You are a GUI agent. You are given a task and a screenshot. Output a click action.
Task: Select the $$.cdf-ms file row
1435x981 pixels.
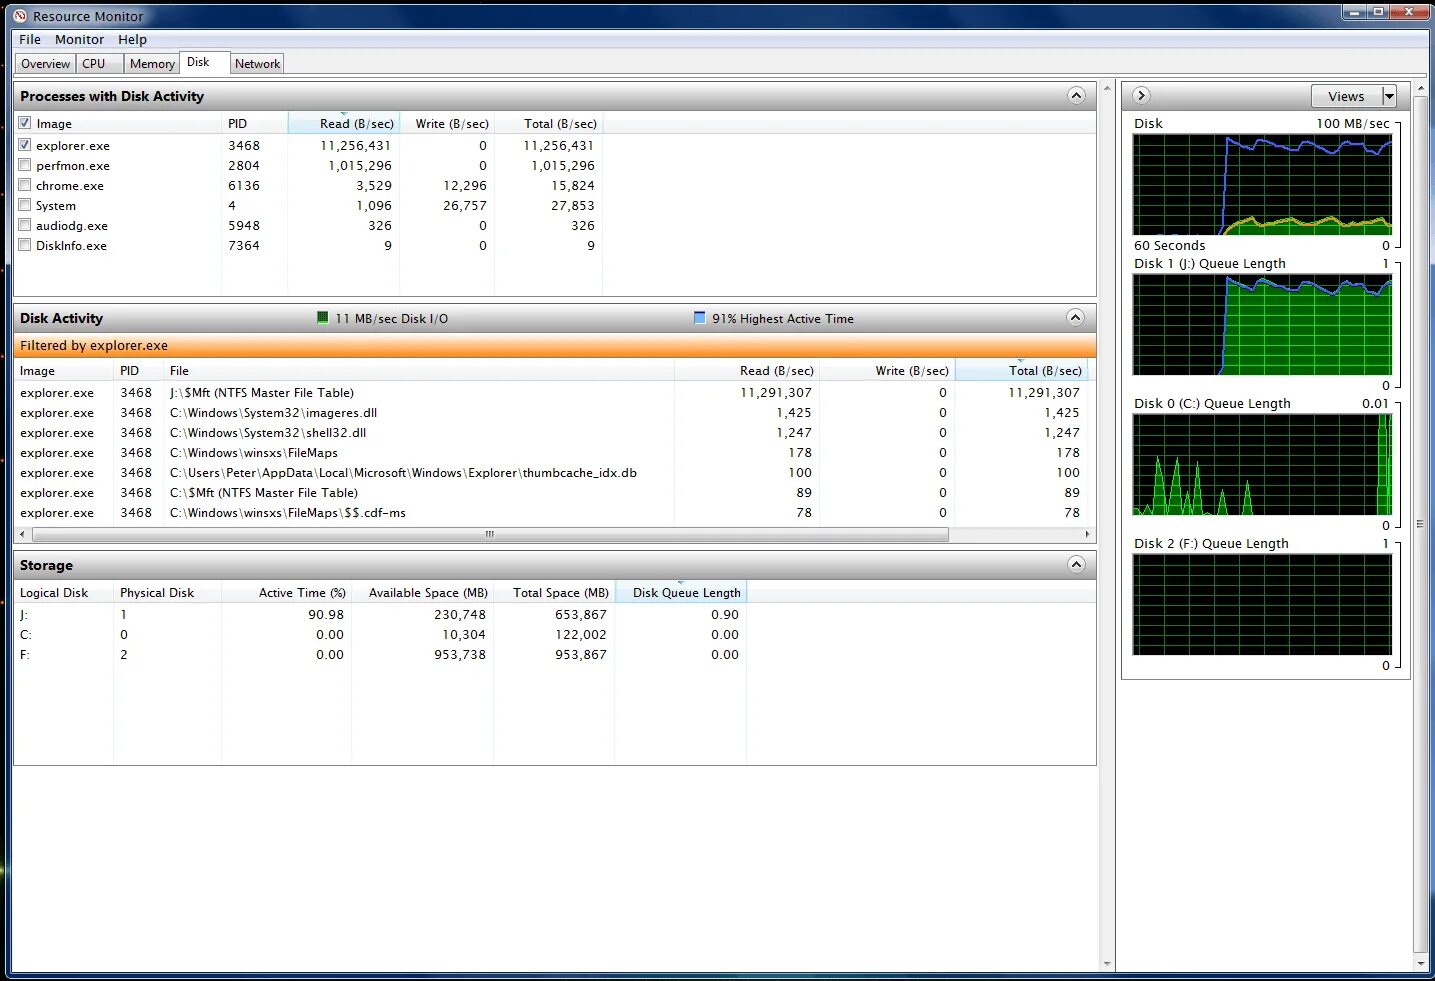(x=550, y=512)
